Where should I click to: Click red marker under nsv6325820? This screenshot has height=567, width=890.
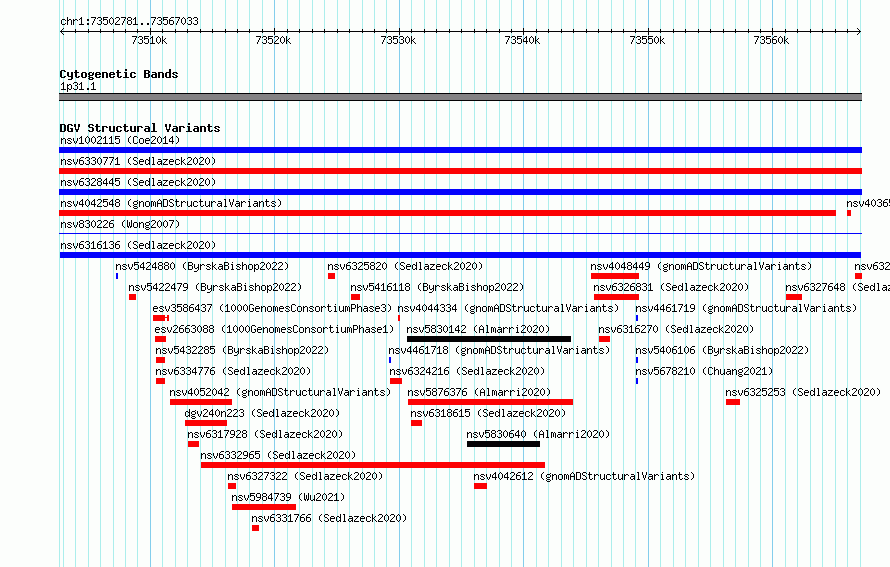pos(331,276)
